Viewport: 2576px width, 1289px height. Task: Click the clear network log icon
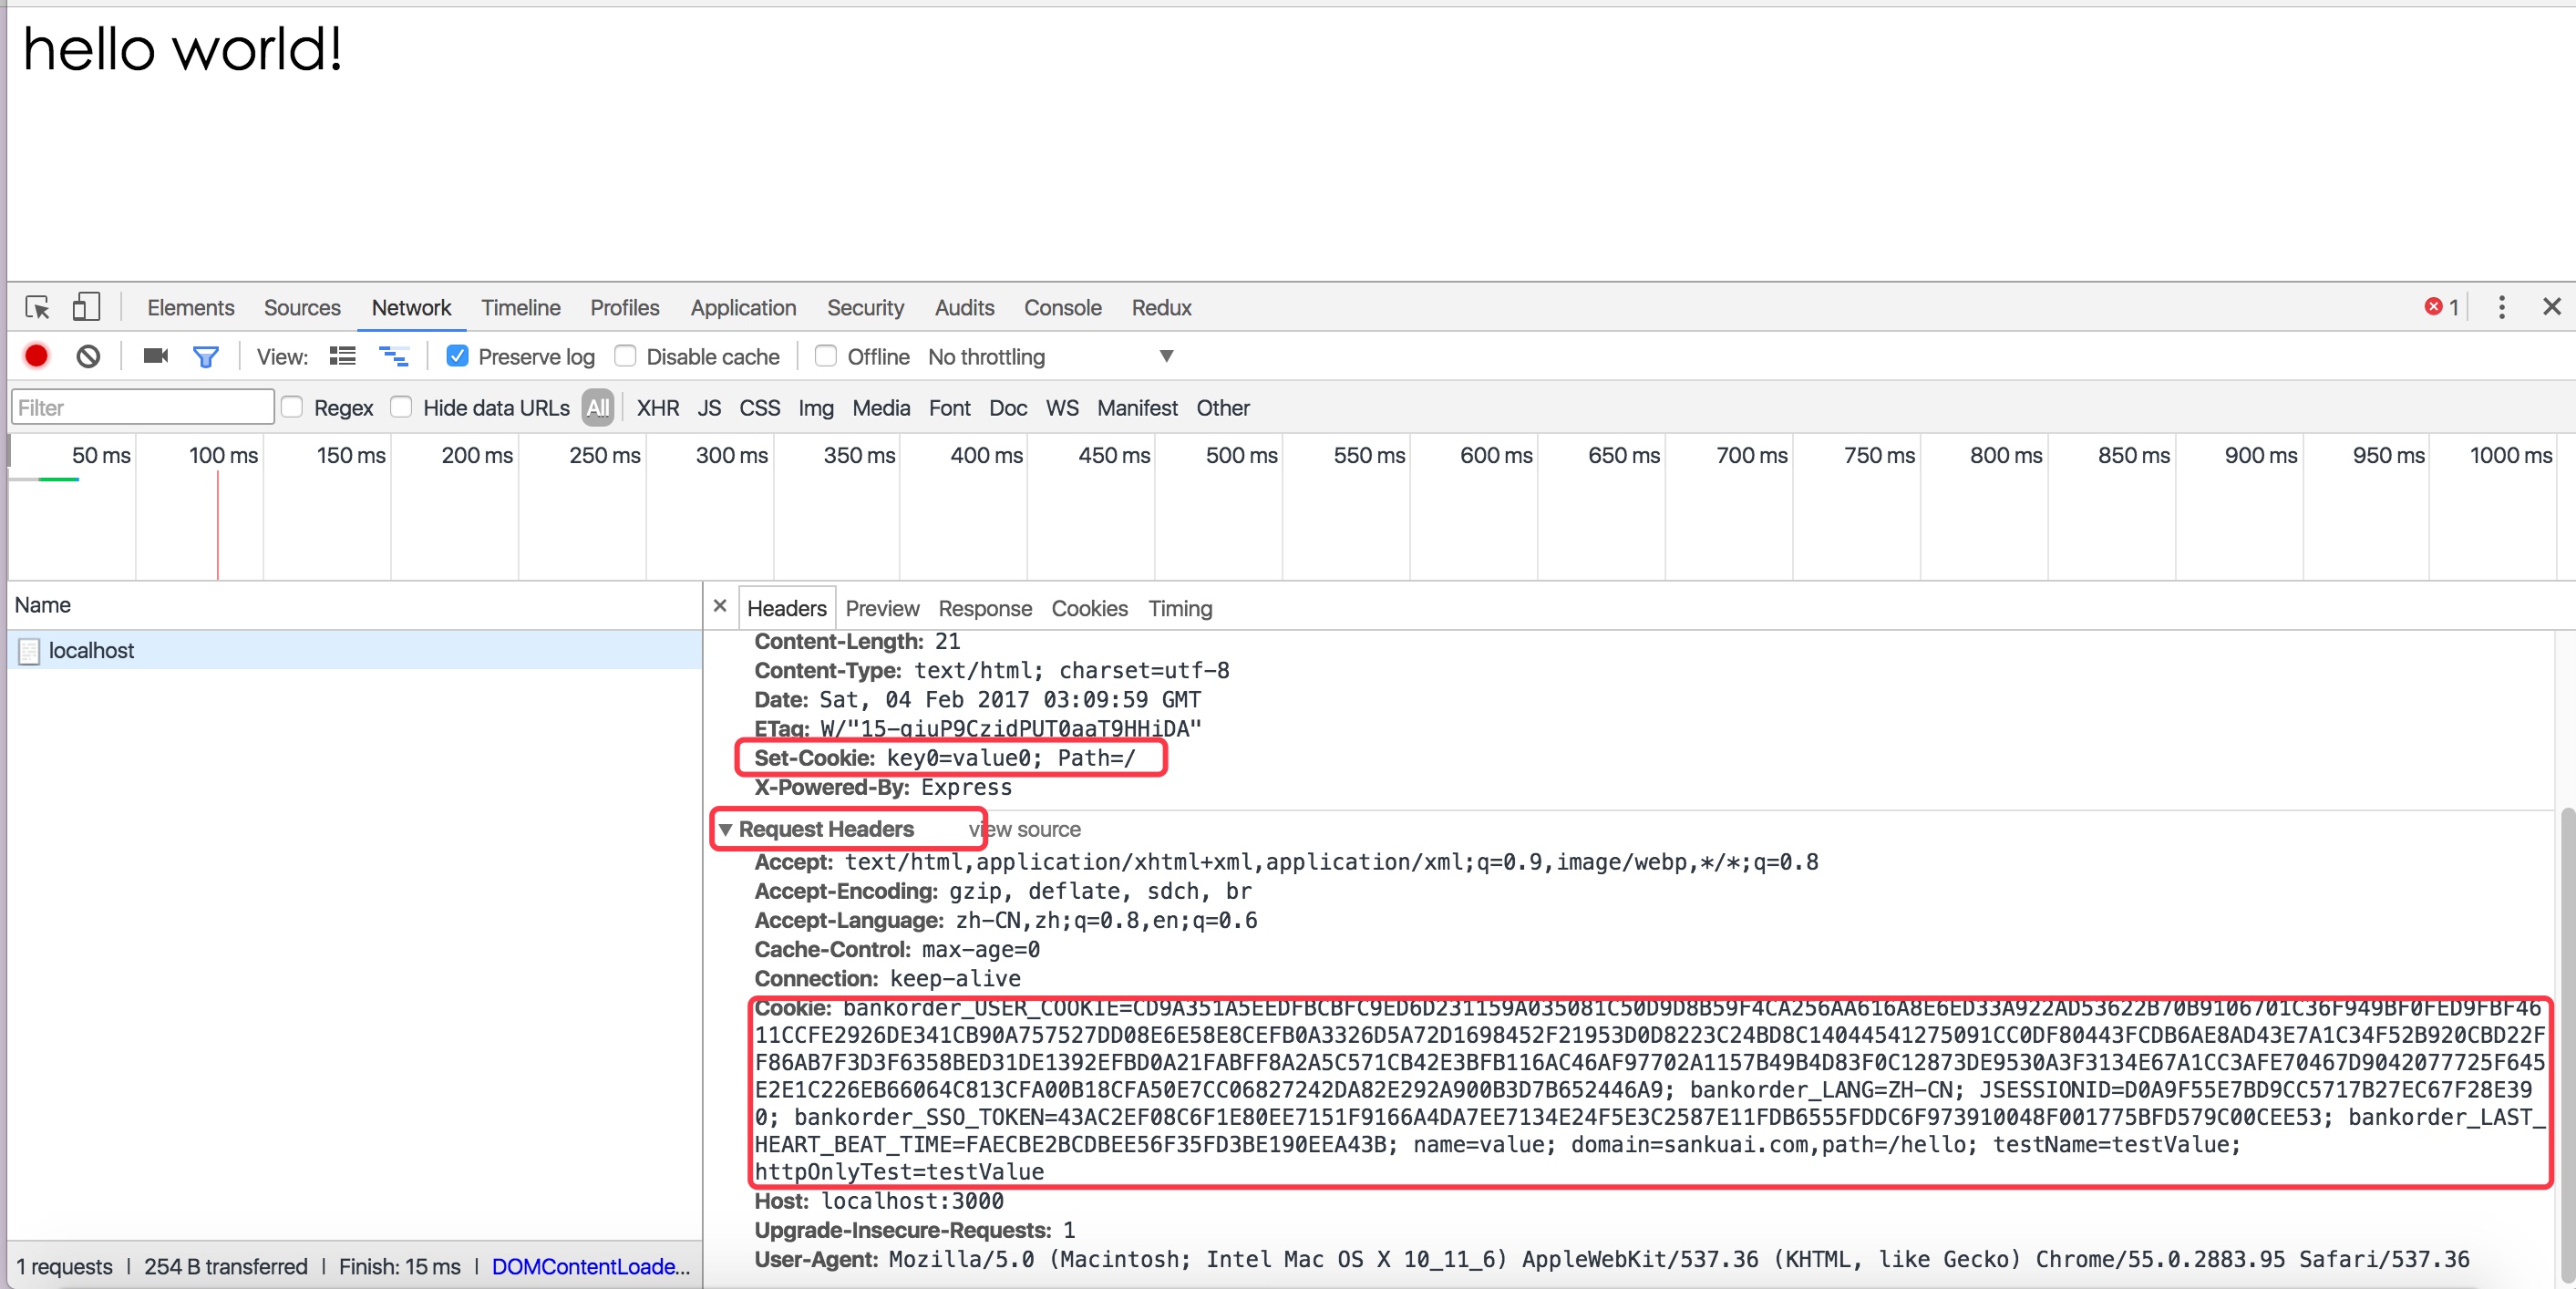point(88,356)
